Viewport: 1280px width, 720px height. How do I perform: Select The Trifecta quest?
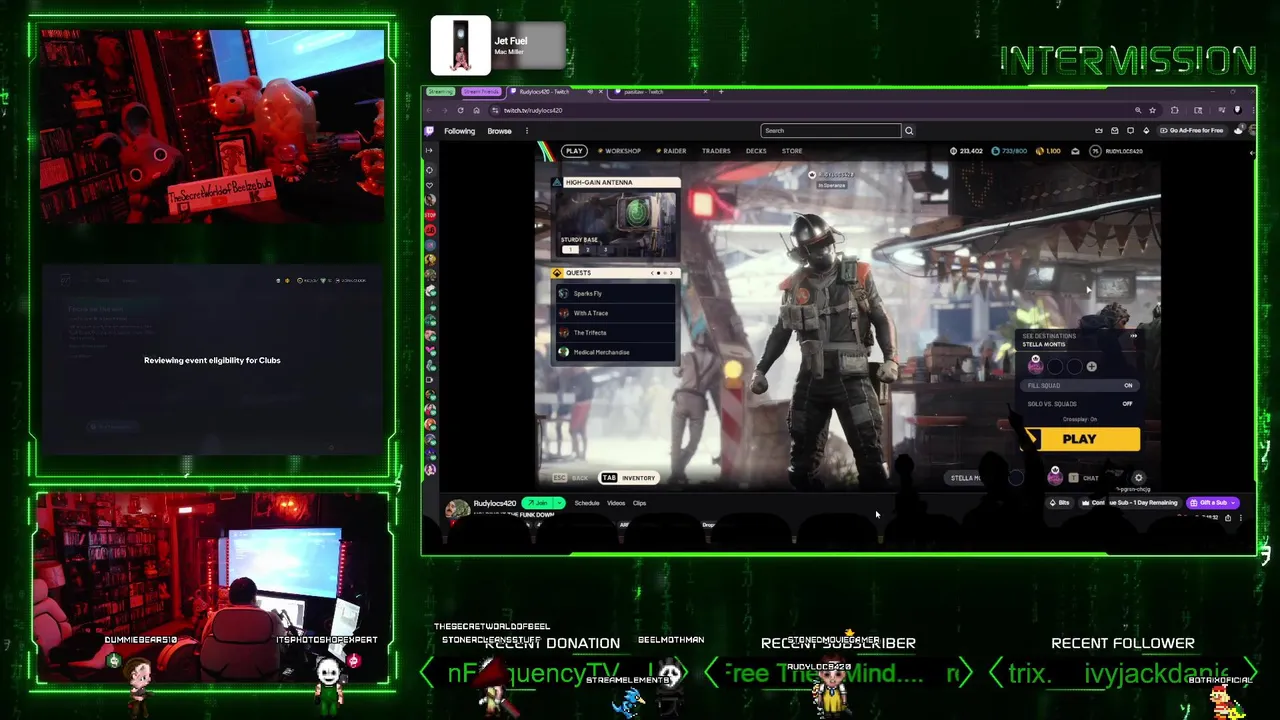point(617,332)
